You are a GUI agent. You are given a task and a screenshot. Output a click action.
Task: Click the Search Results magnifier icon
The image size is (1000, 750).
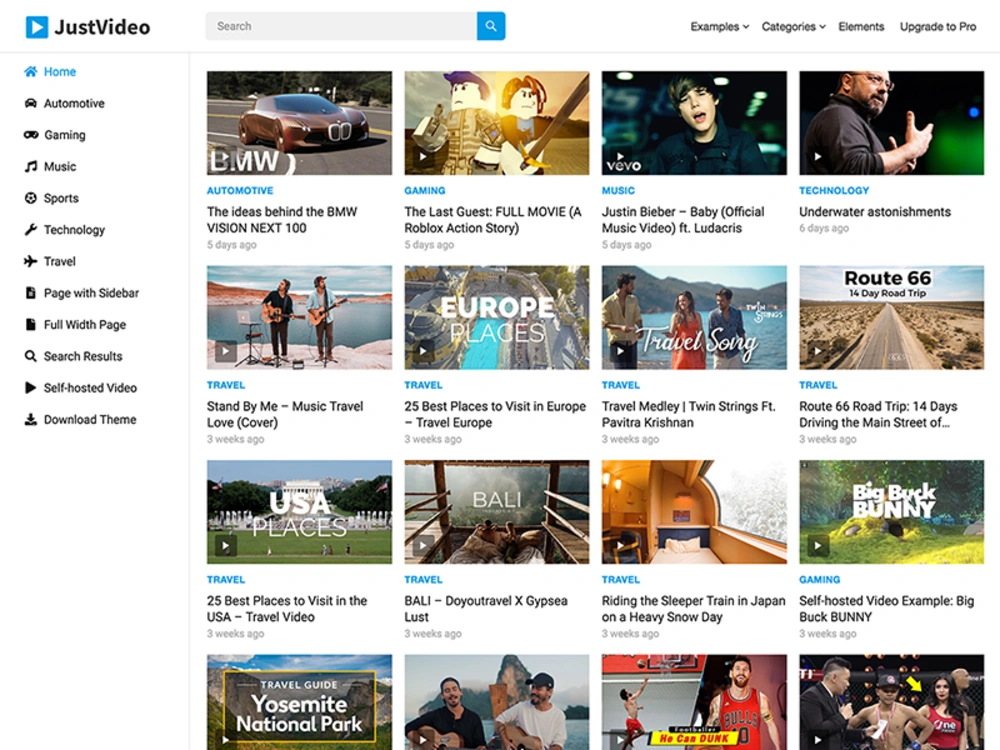point(31,356)
